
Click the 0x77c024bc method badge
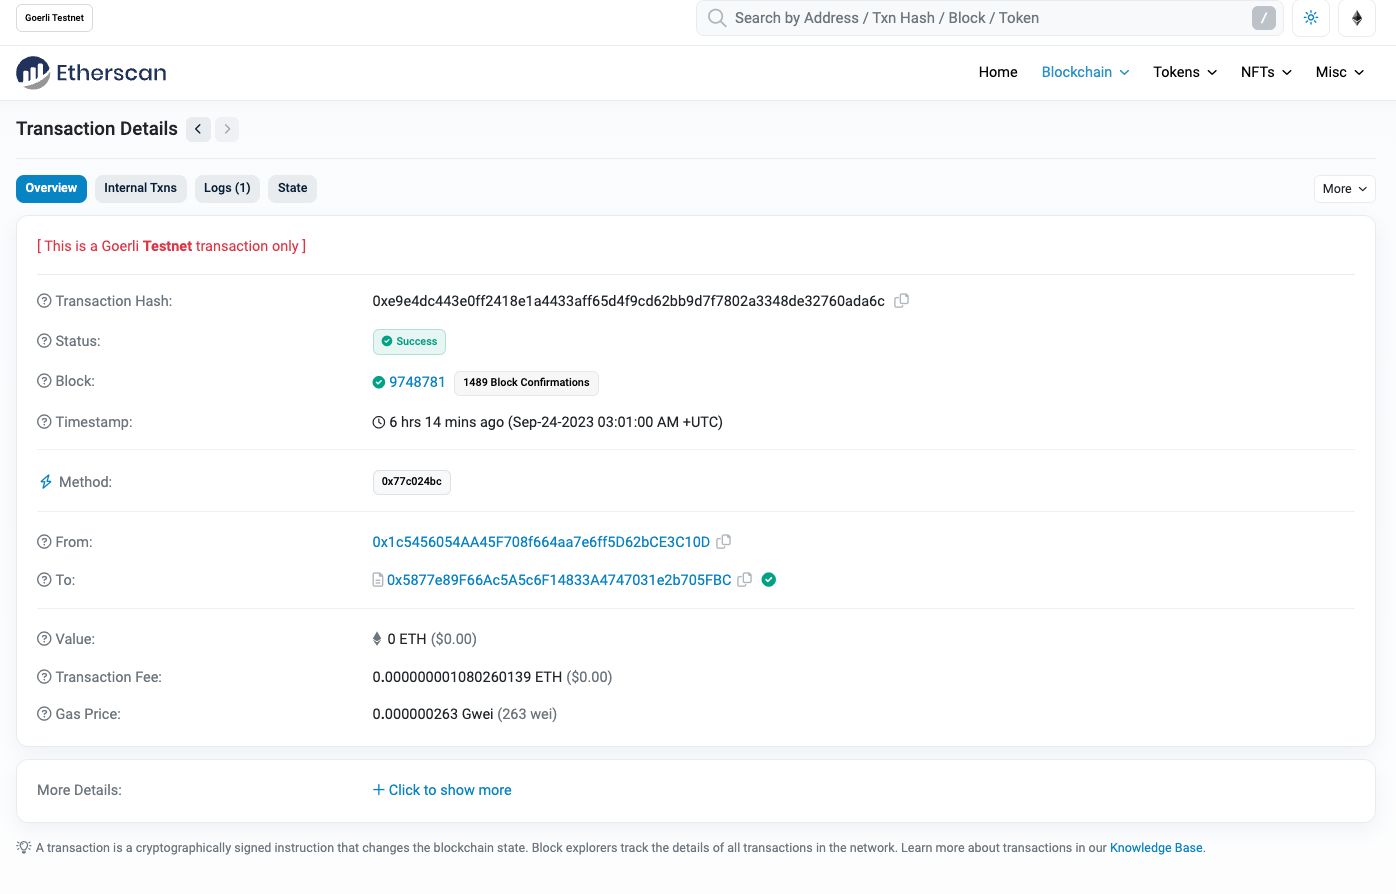(x=411, y=482)
